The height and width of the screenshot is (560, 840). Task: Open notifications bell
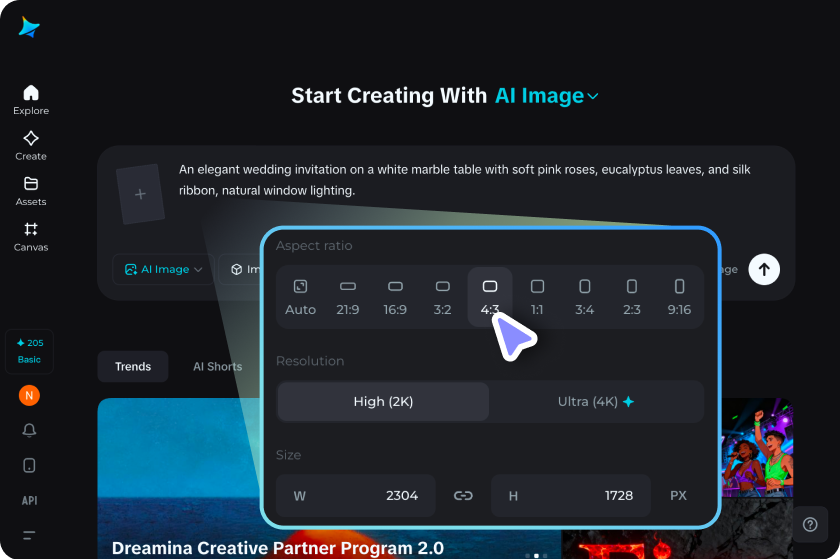(x=29, y=430)
